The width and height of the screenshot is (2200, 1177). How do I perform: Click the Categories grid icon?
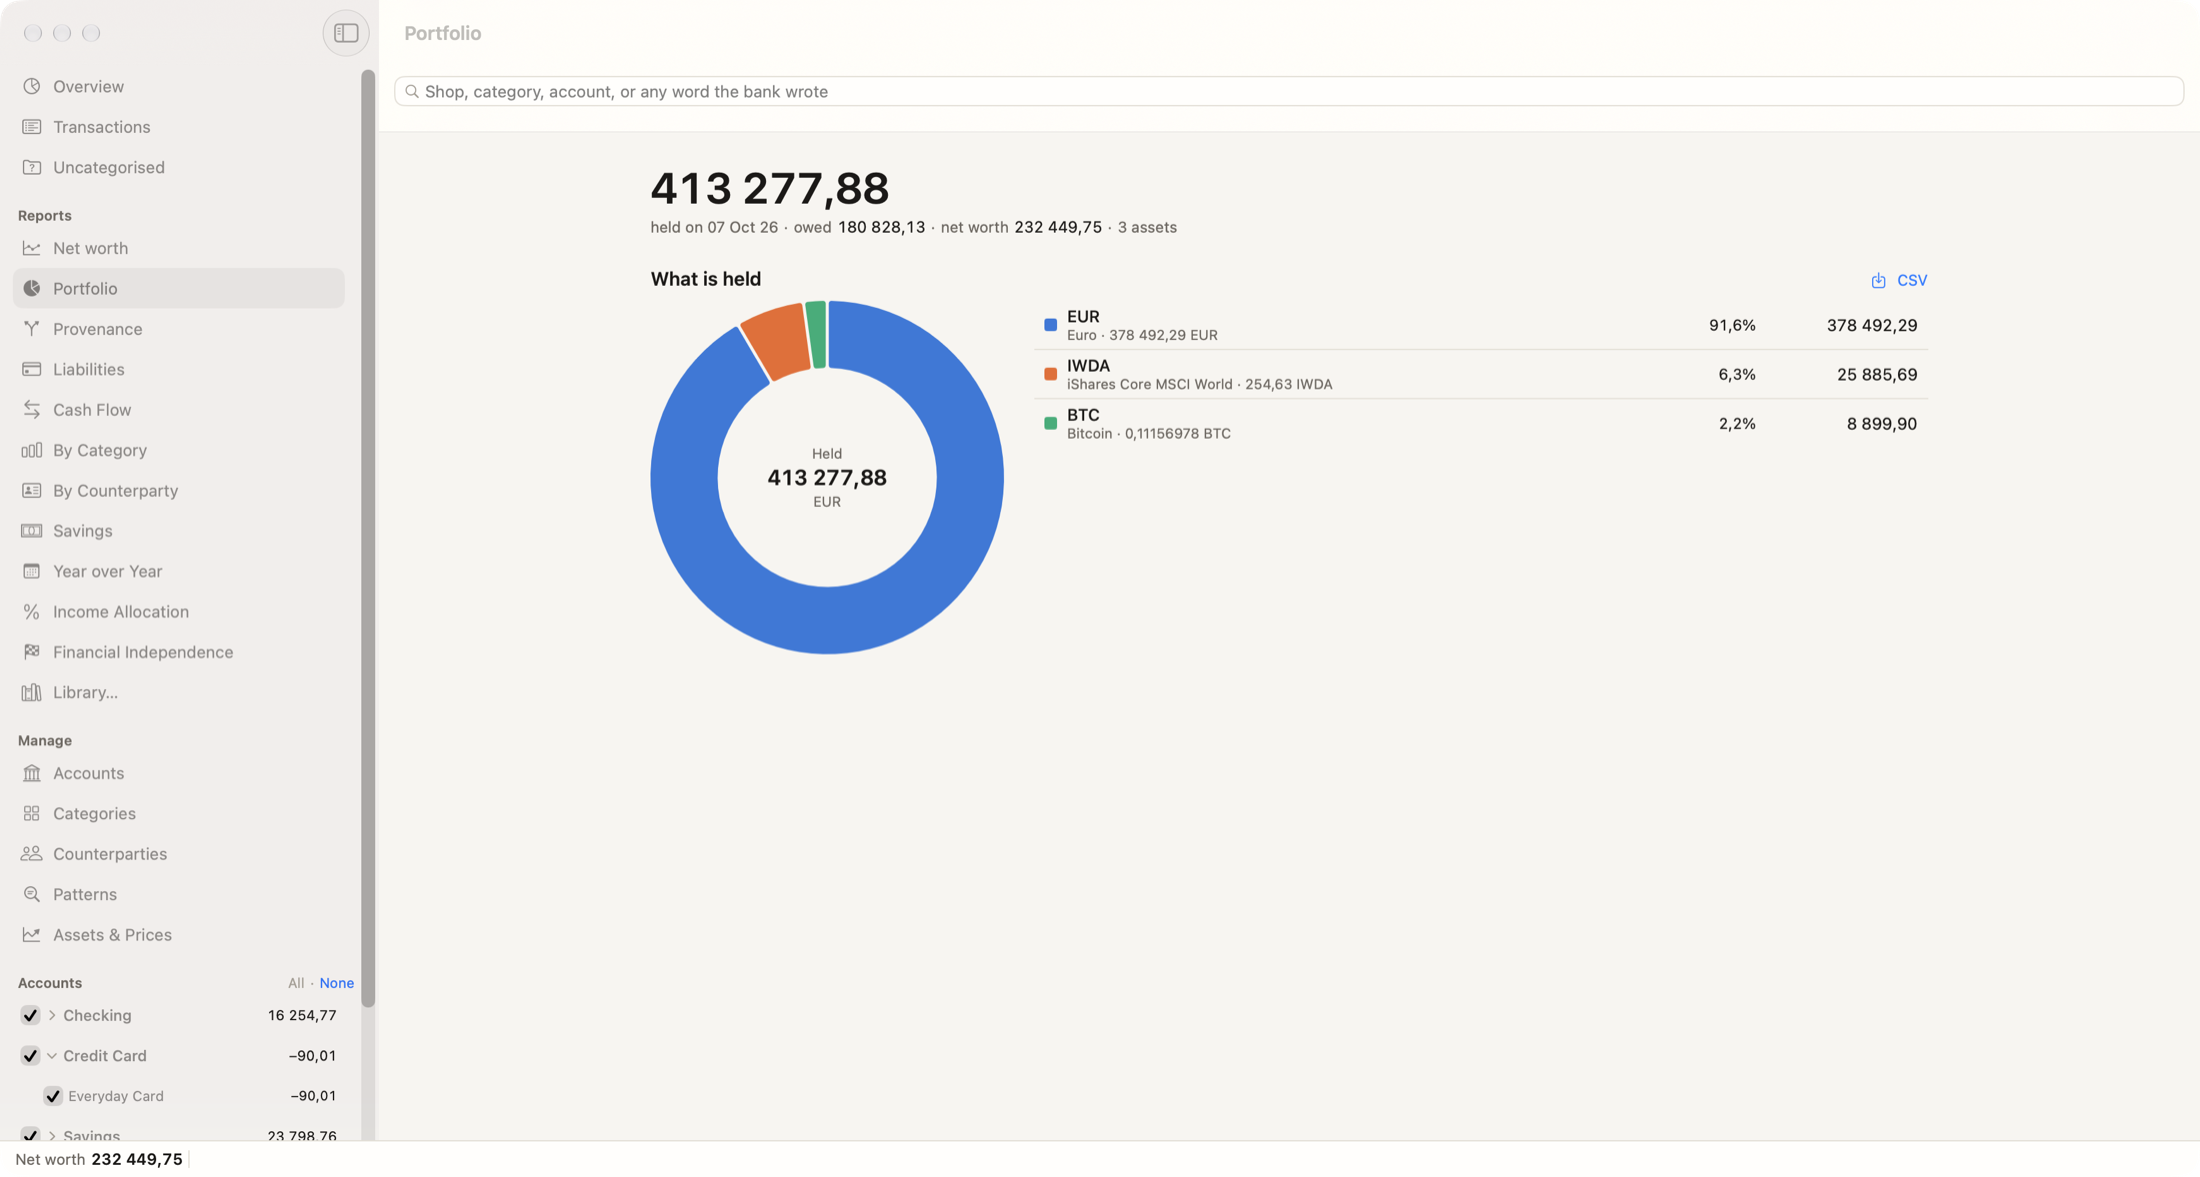(32, 814)
